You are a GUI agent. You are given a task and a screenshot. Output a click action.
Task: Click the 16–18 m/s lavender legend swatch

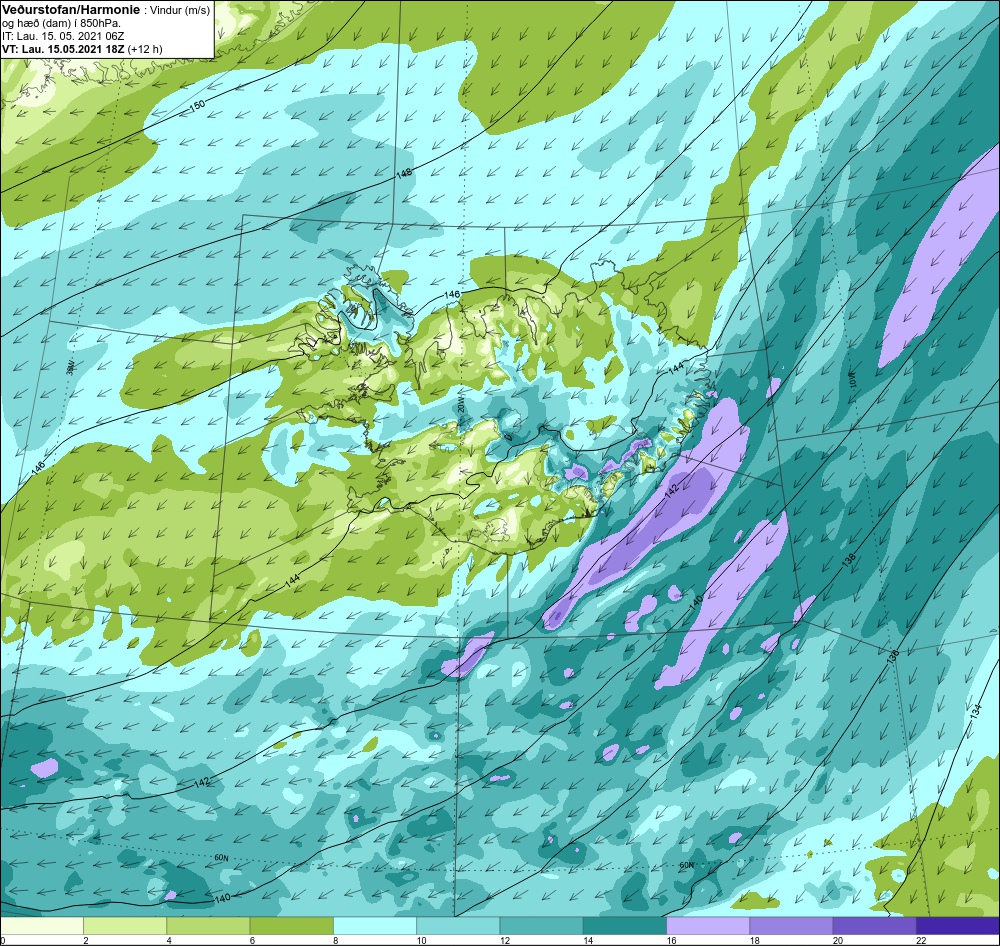click(x=708, y=924)
